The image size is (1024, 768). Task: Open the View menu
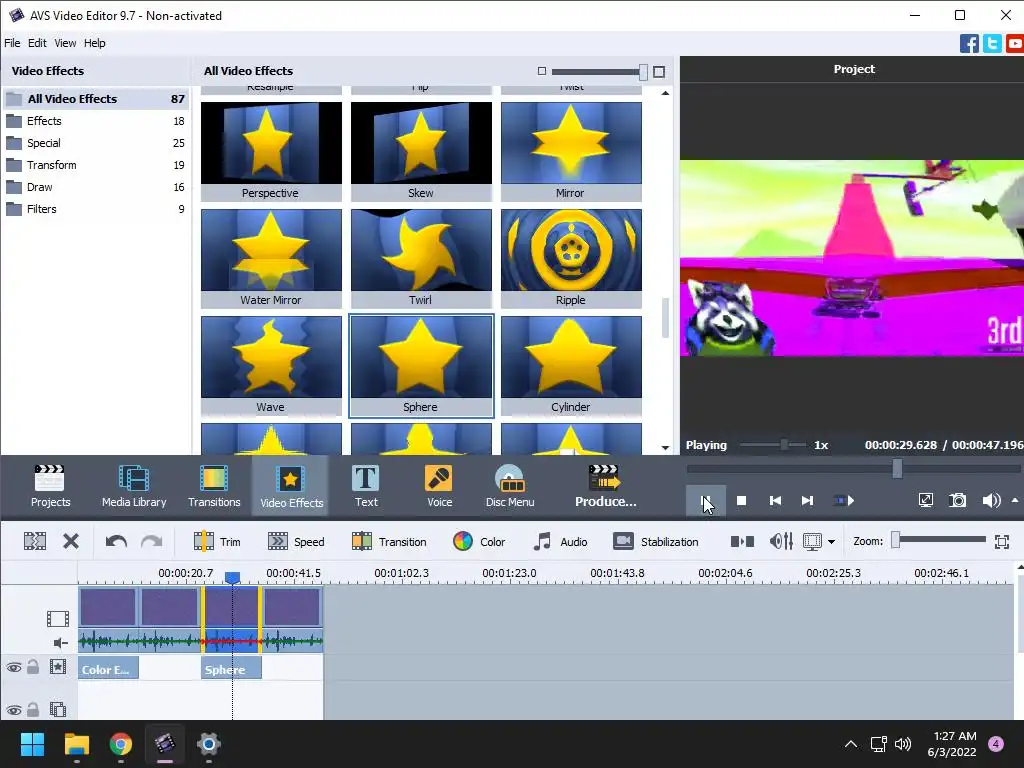click(x=65, y=43)
